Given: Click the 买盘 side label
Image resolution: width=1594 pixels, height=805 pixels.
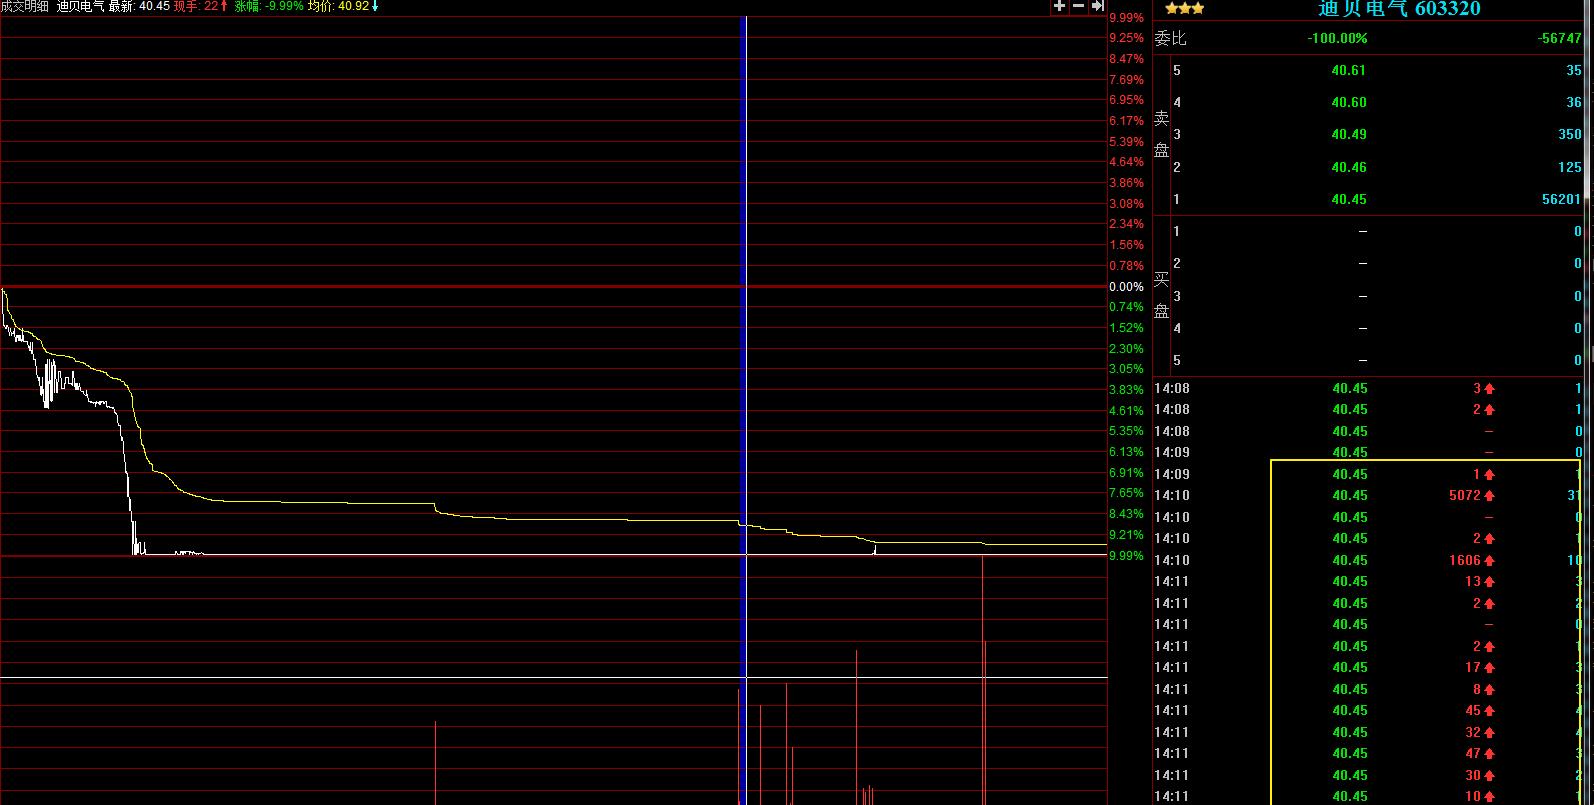Looking at the screenshot, I should [1162, 295].
